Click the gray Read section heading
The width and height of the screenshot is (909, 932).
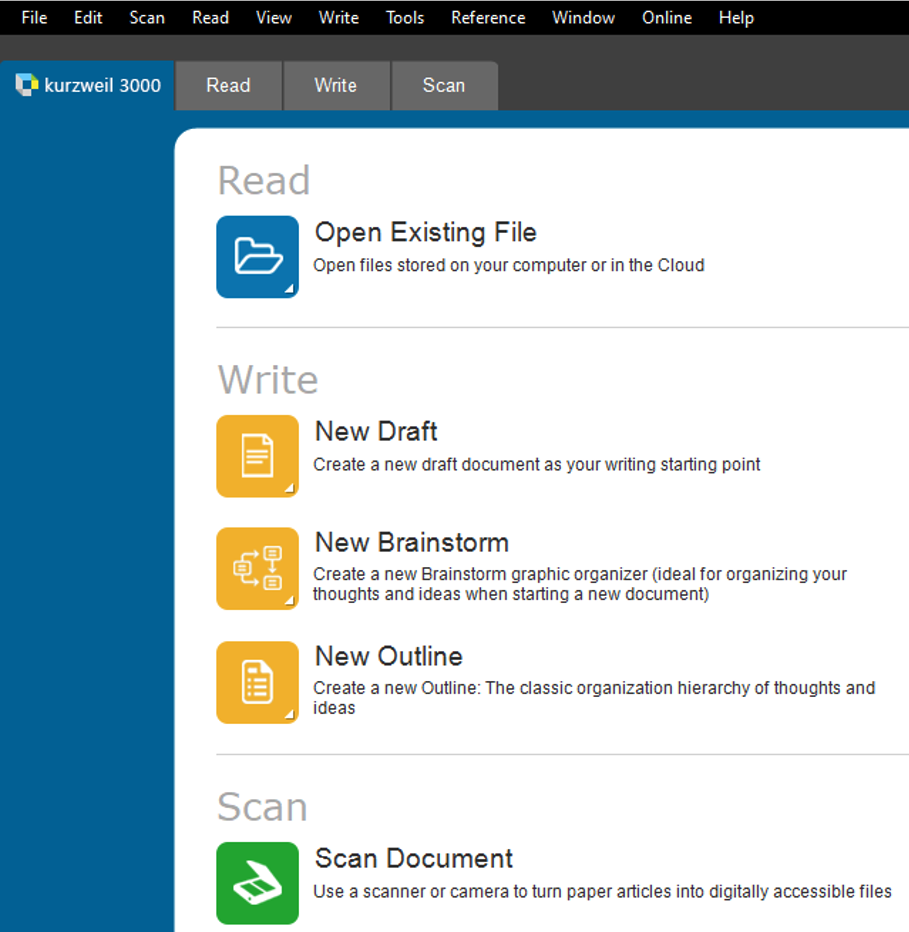click(x=264, y=180)
